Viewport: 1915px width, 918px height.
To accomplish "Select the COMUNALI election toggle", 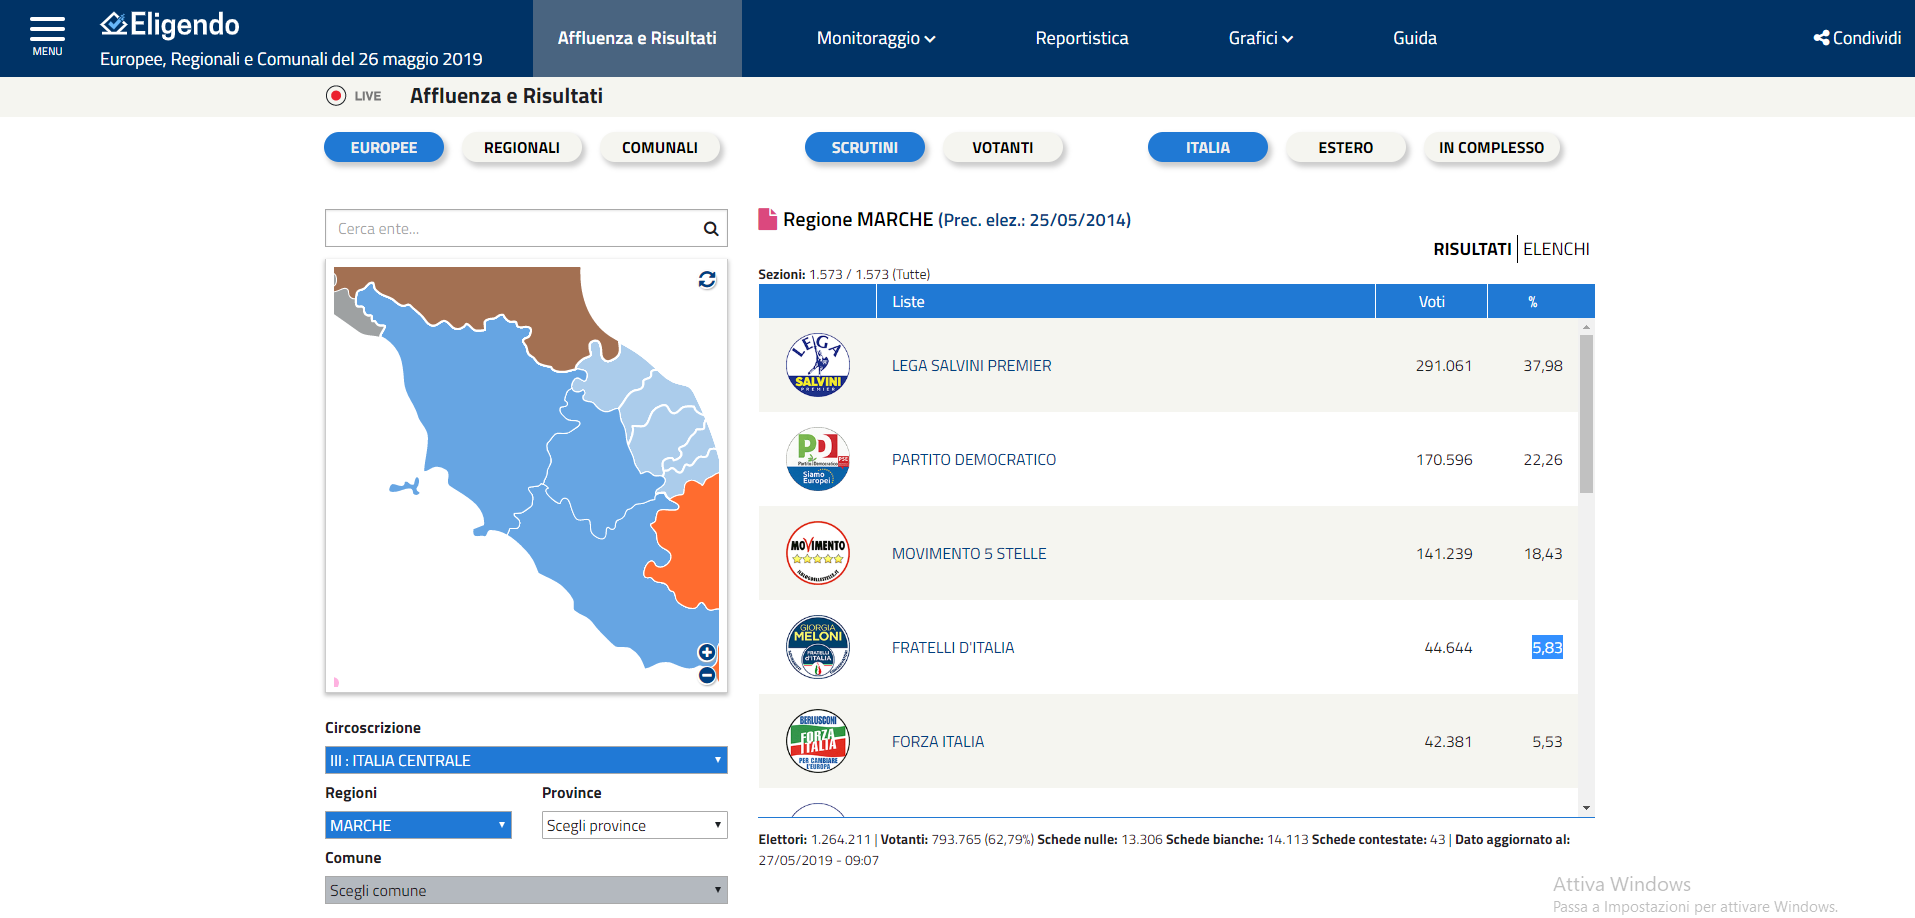I will click(660, 147).
